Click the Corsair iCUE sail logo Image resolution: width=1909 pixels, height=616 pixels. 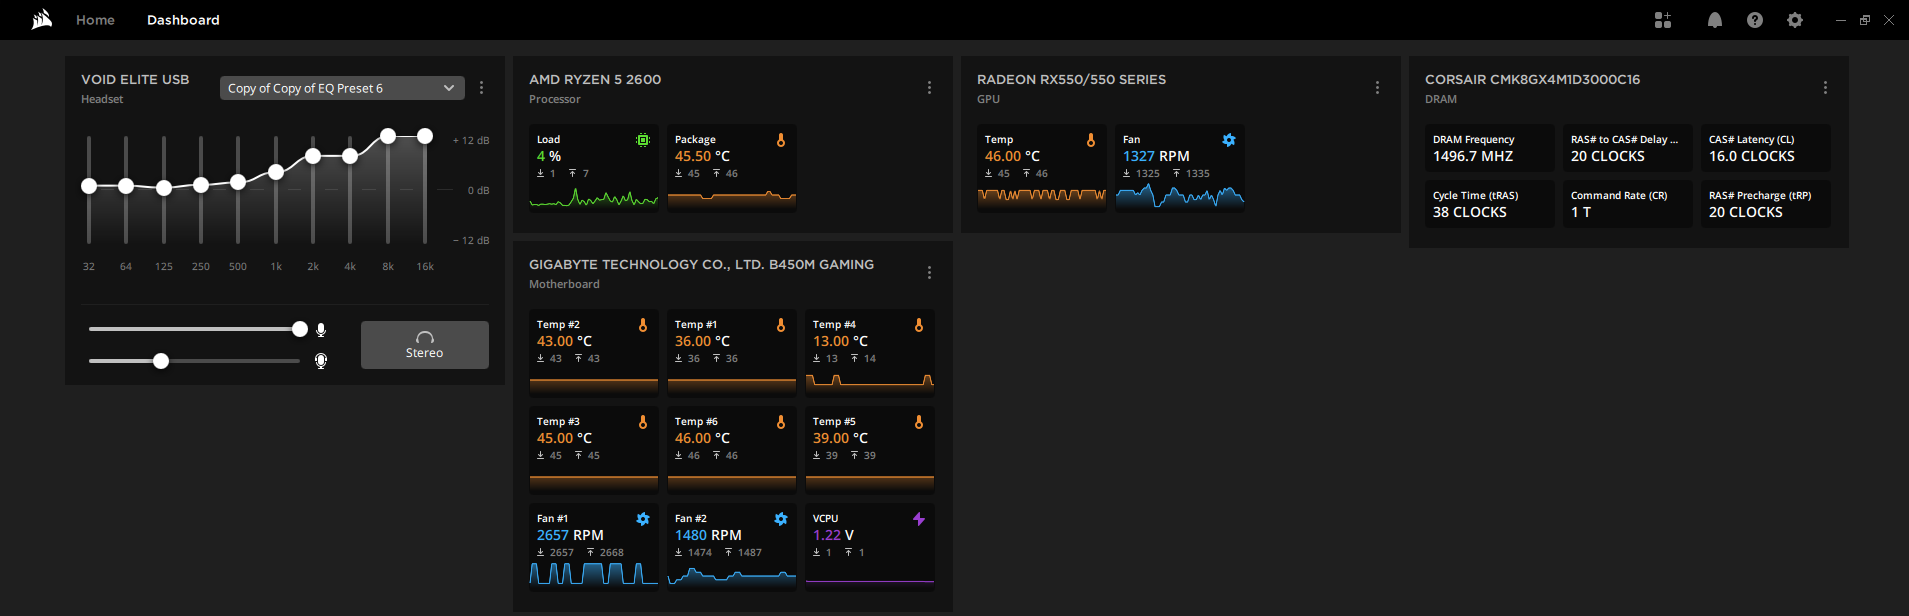(42, 19)
